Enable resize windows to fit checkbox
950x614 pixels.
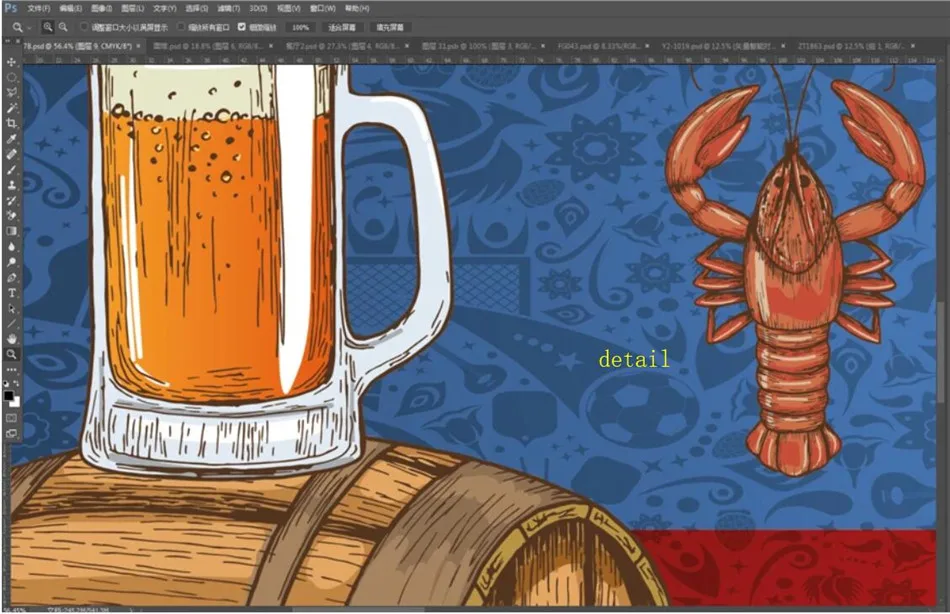point(84,27)
